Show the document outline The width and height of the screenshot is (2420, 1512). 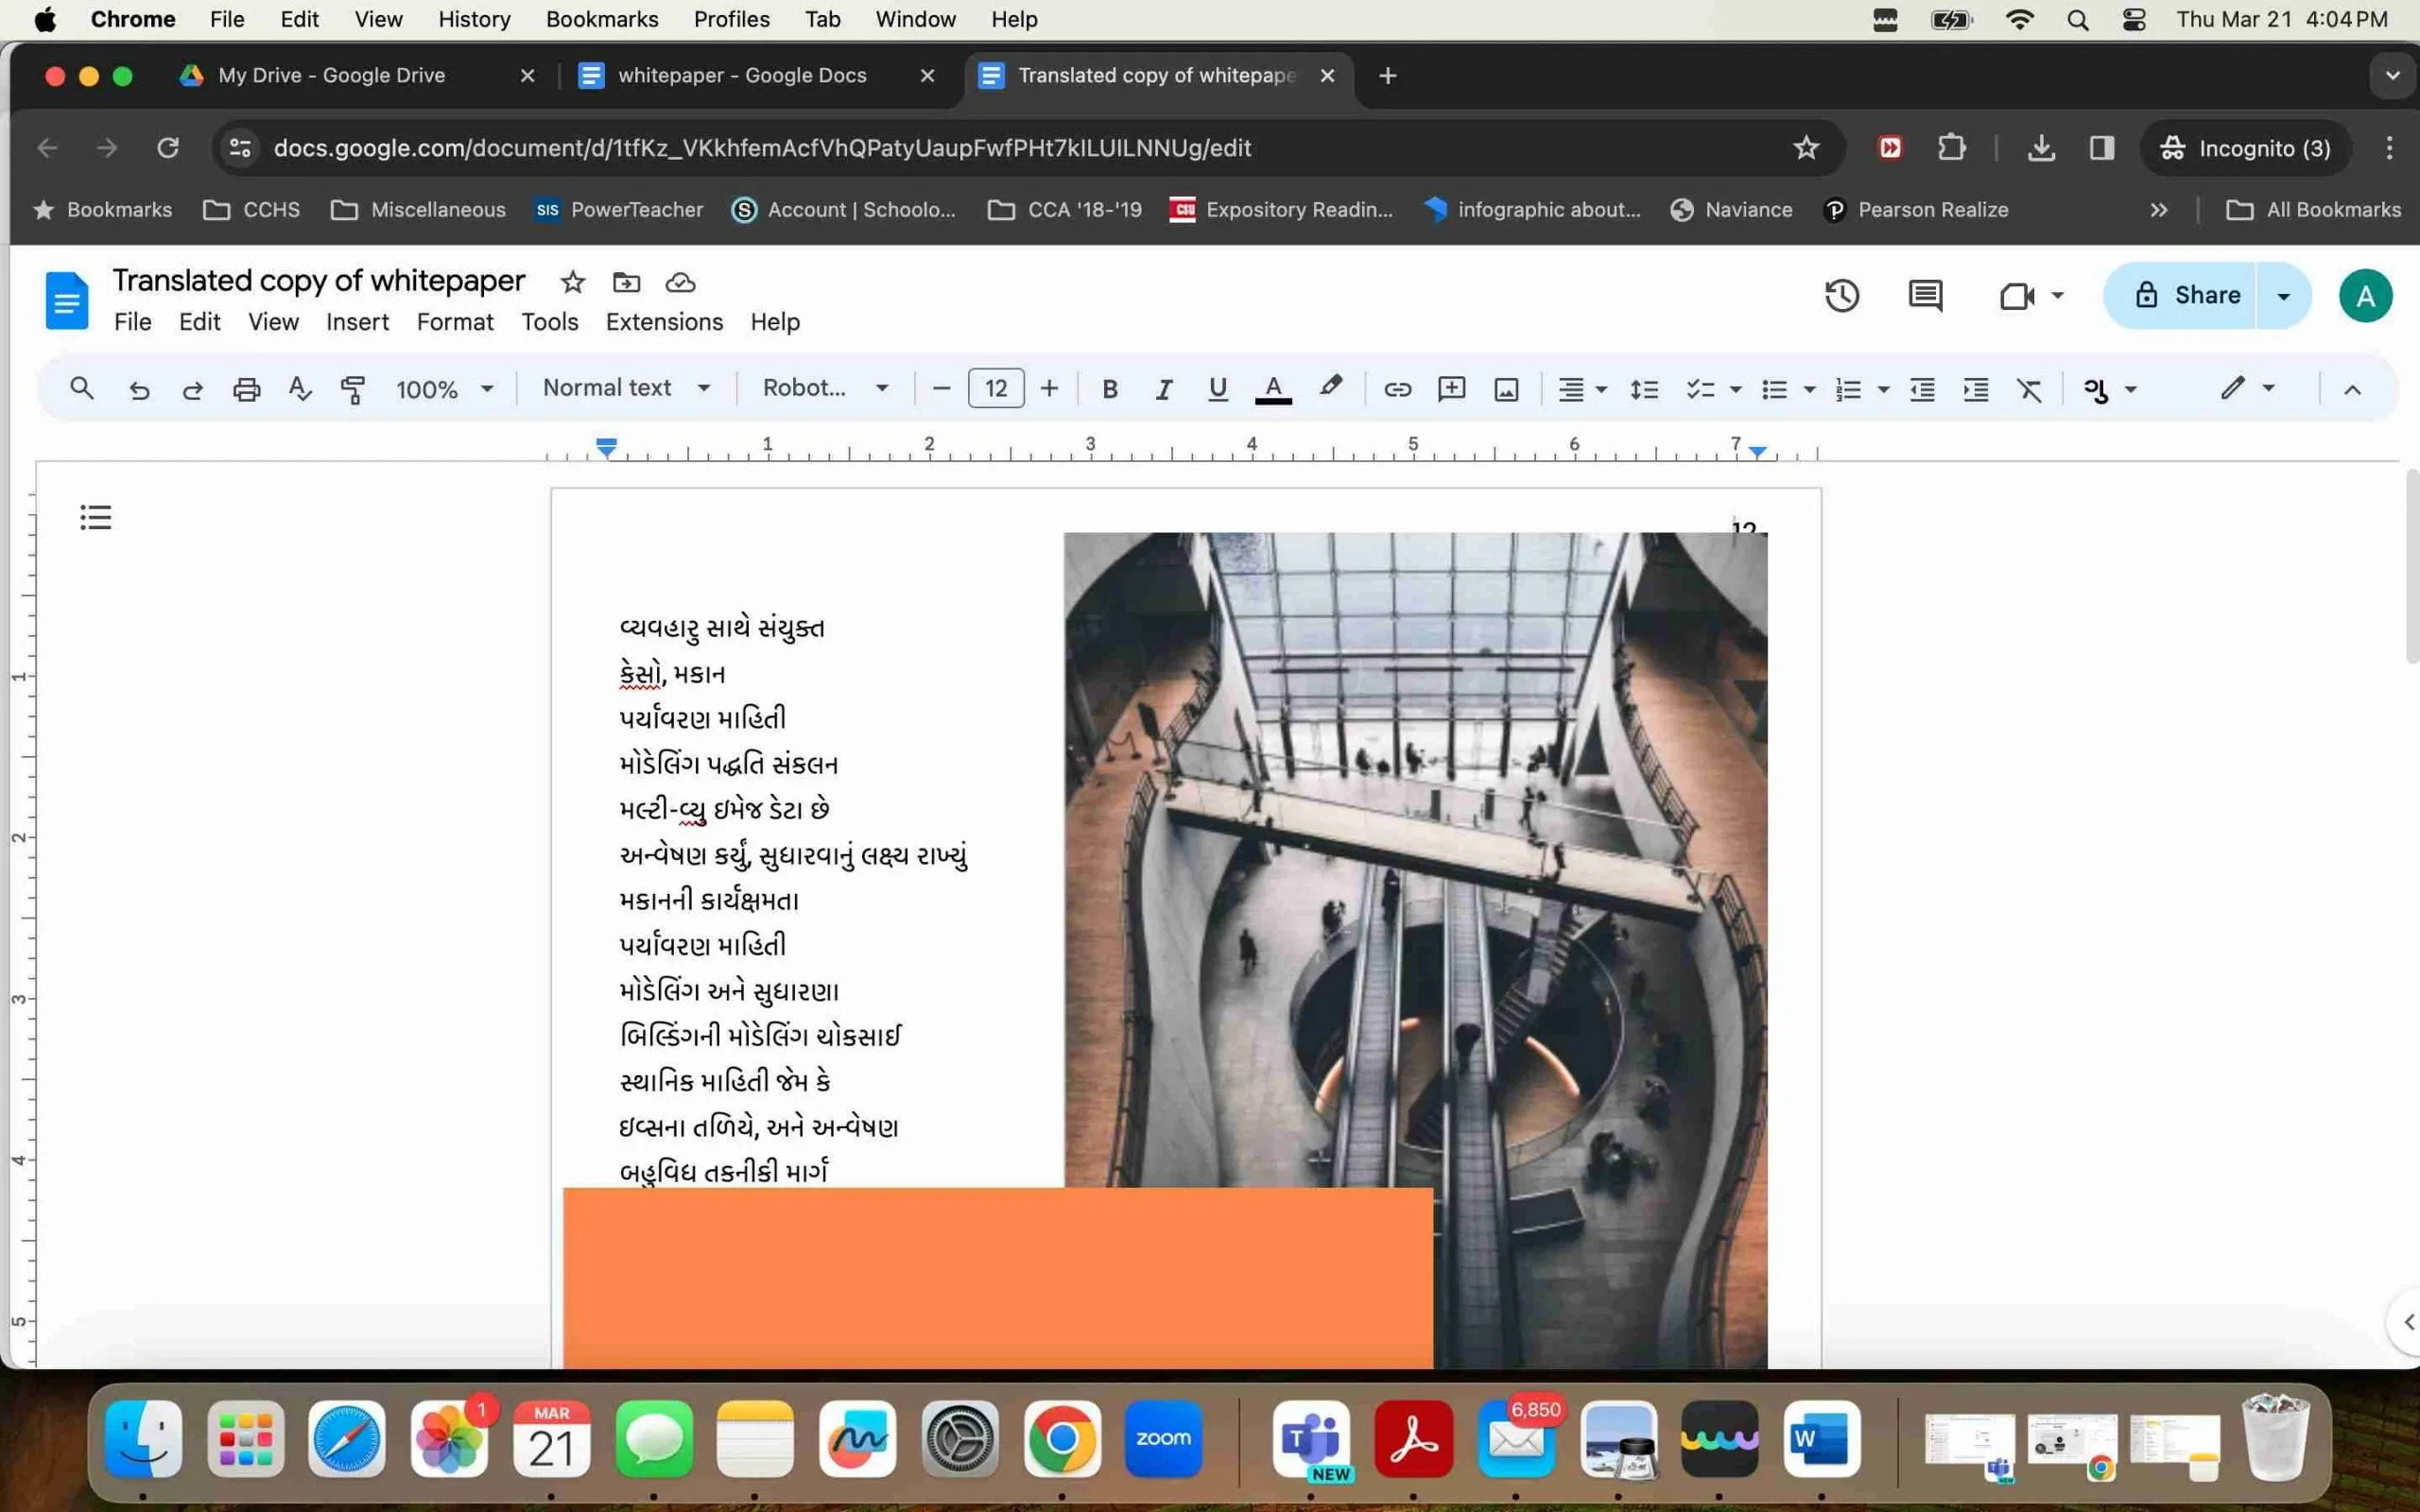tap(95, 517)
